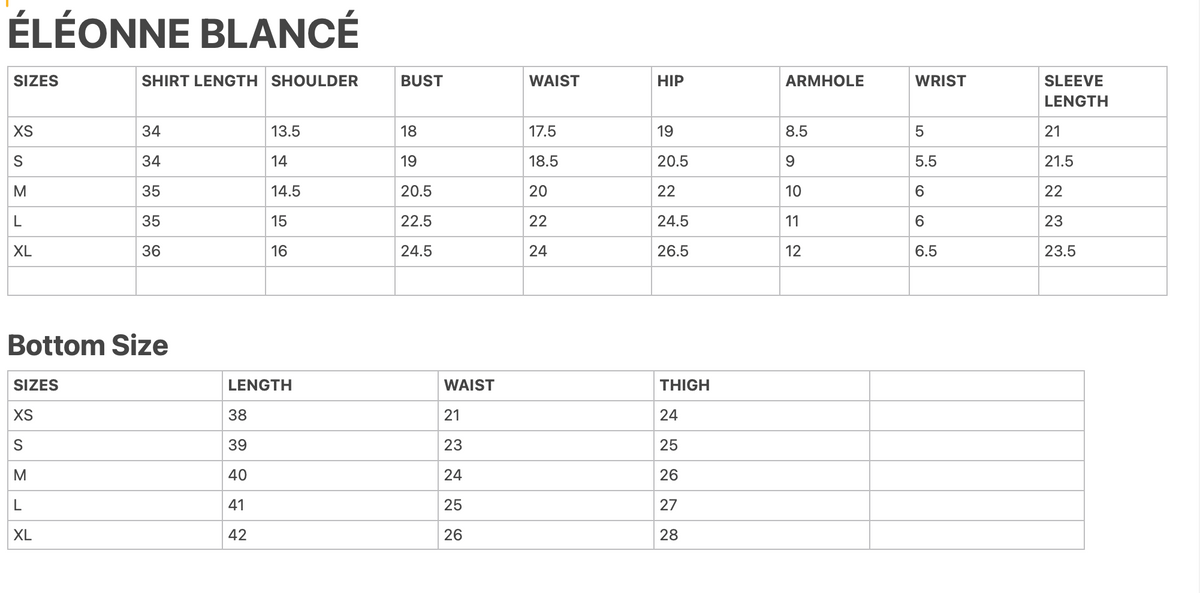Screen dimensions: 1200x593
Task: Click the thigh value 28
Action: point(669,535)
